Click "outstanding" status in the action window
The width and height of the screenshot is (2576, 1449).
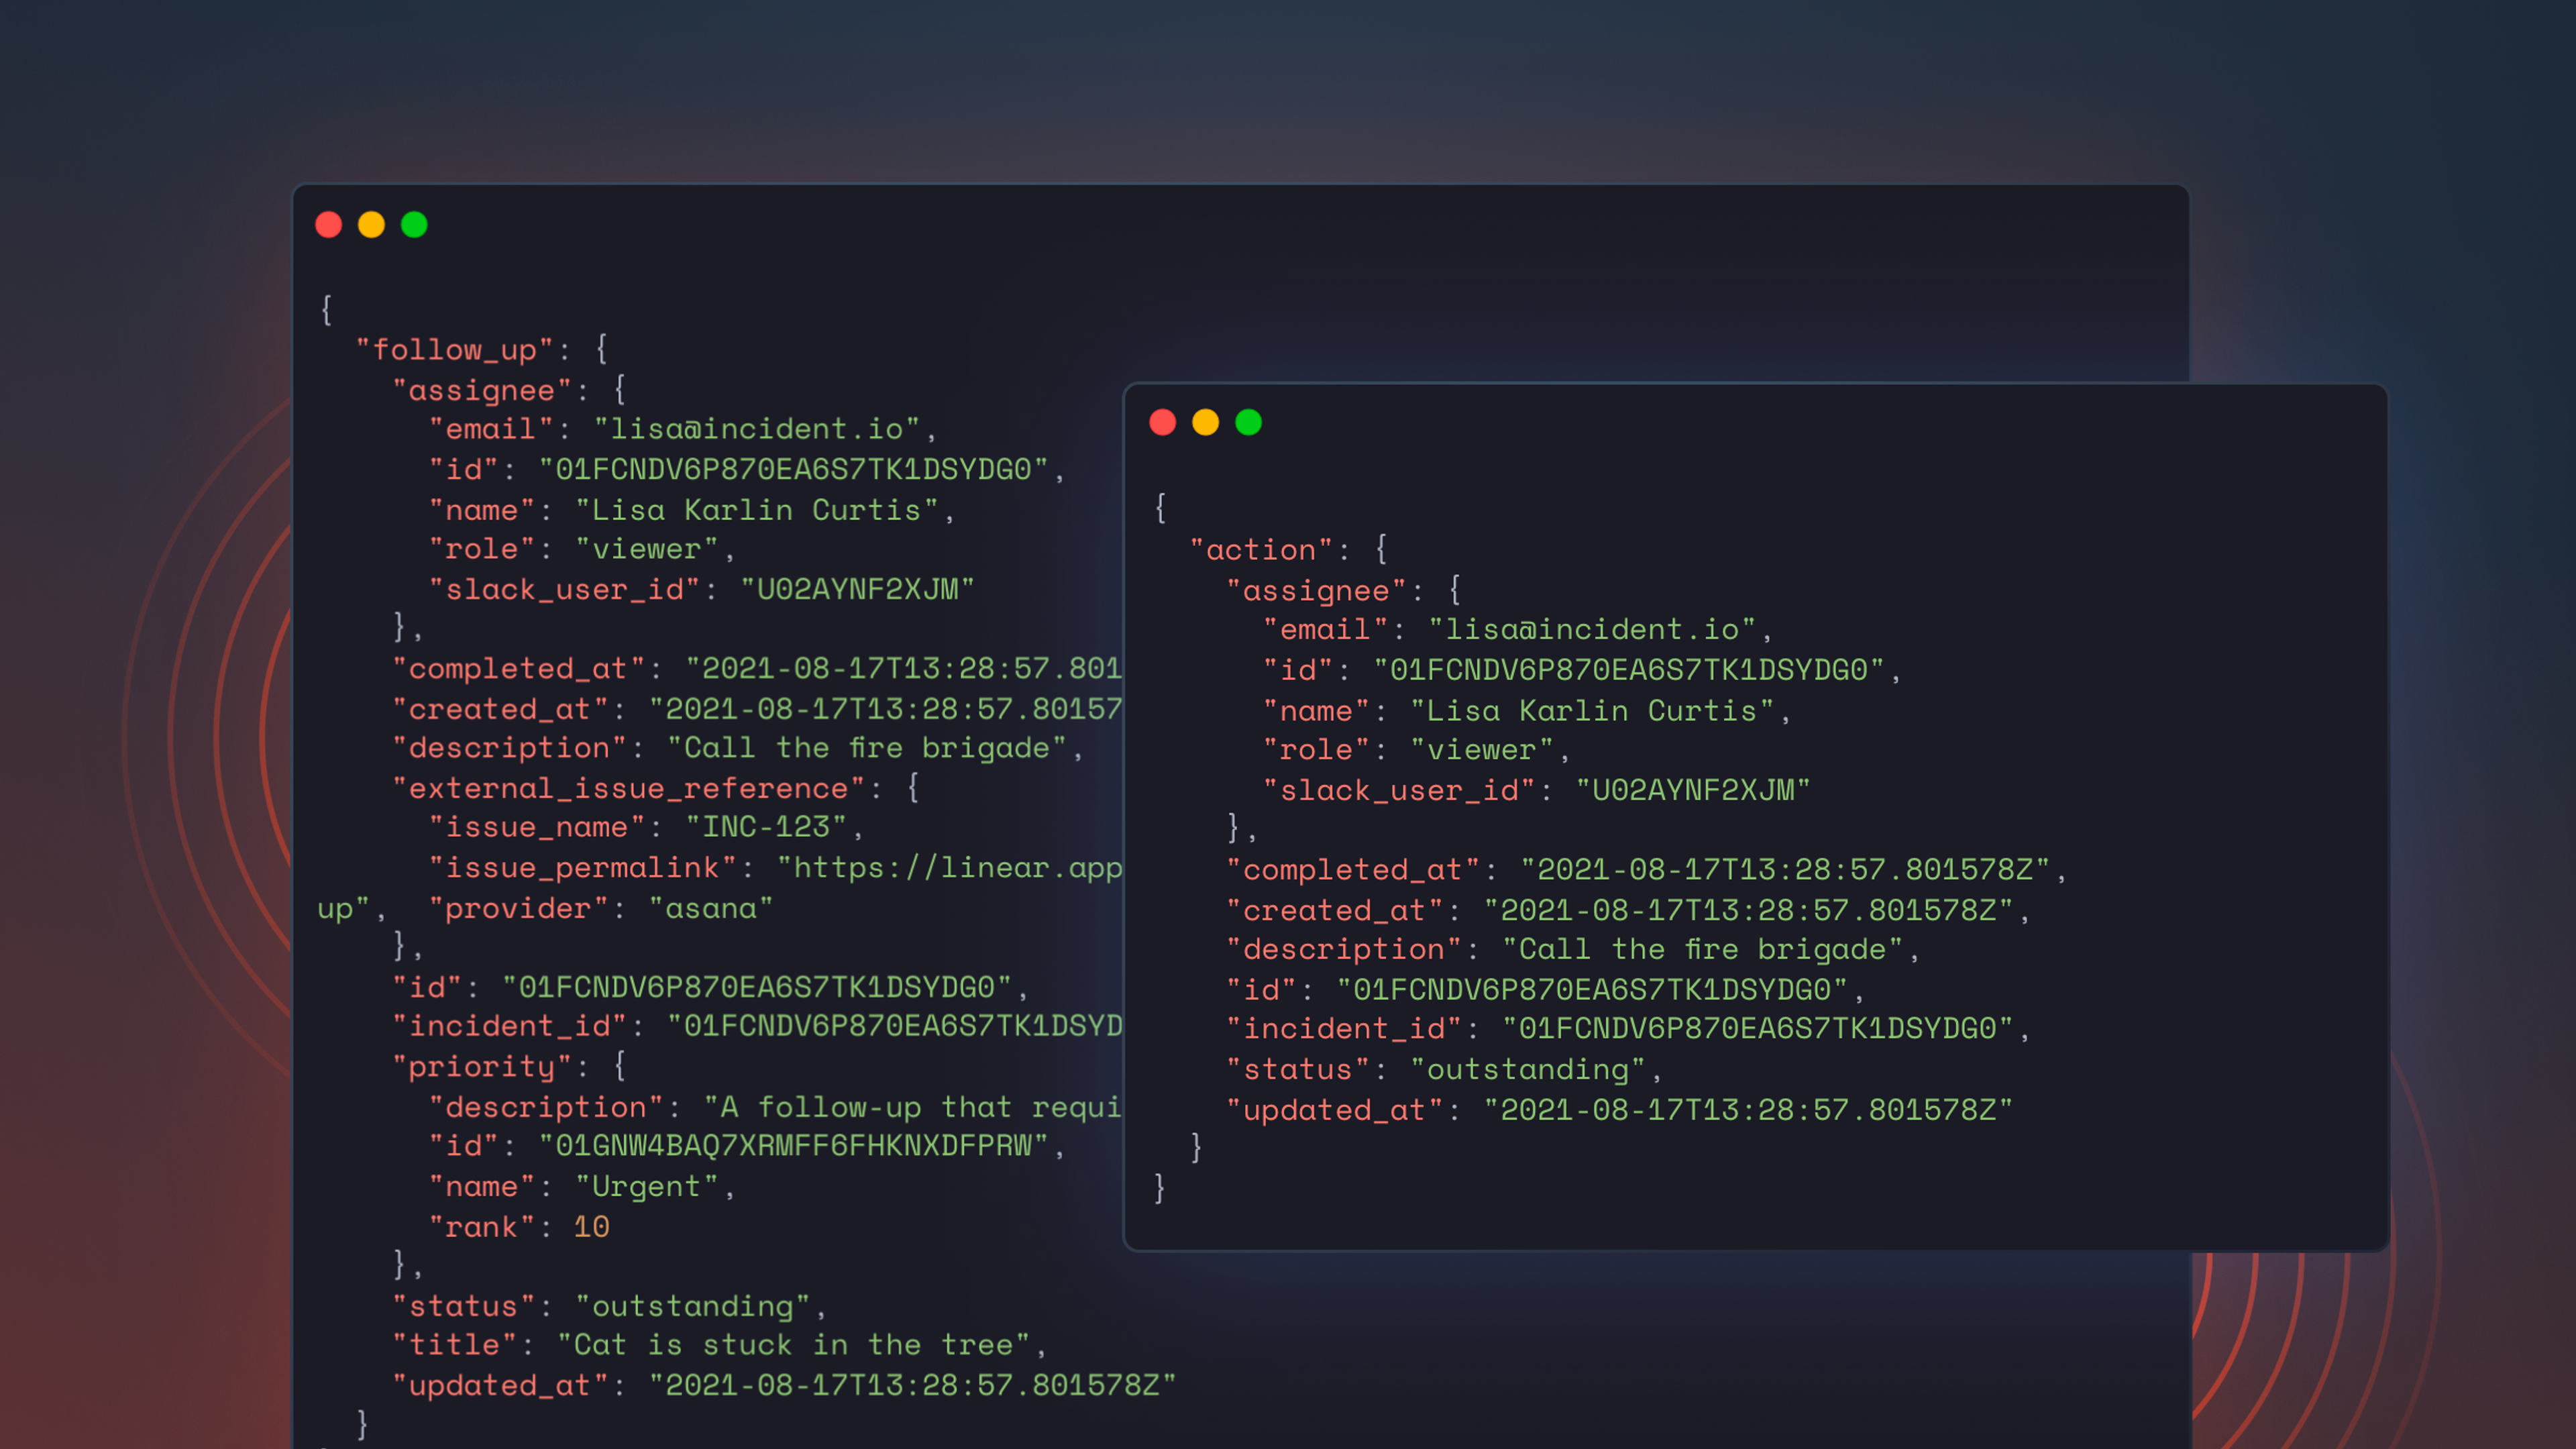(x=1527, y=1069)
